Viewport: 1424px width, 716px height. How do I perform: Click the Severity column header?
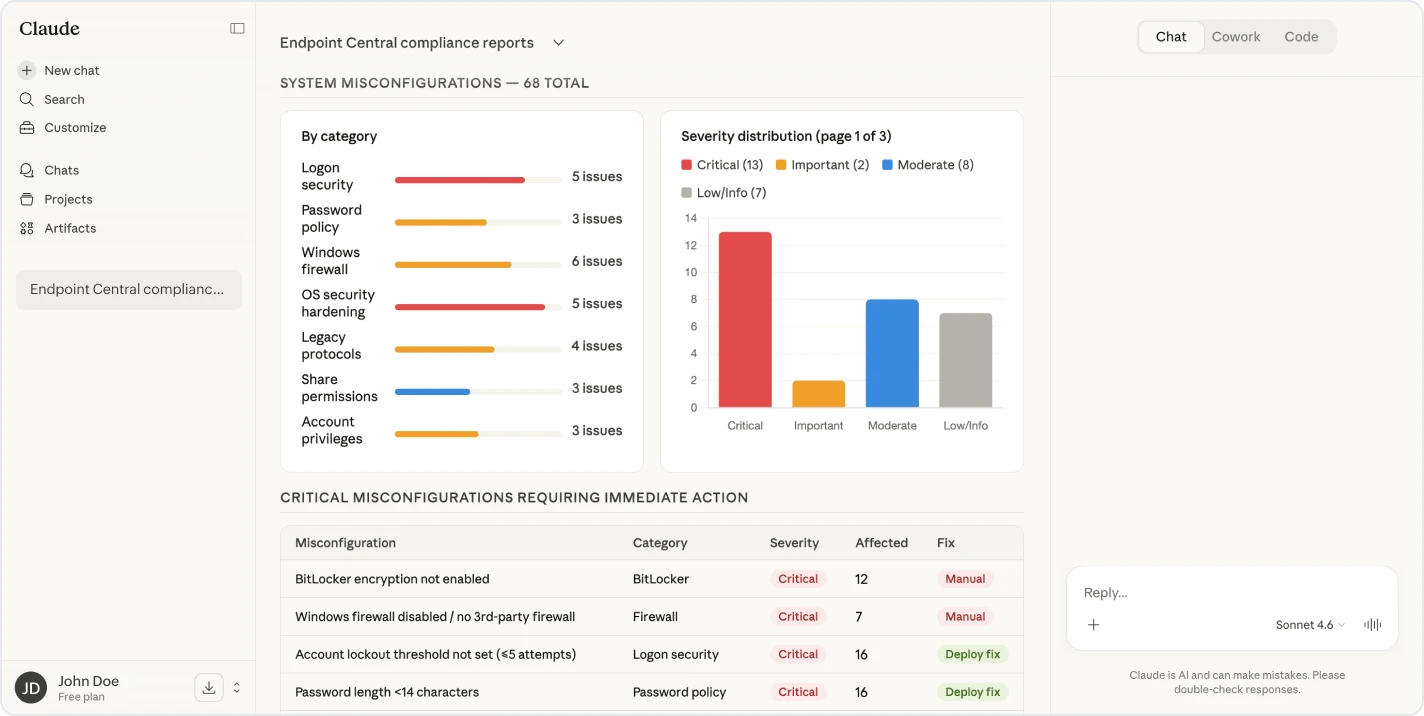tap(794, 543)
